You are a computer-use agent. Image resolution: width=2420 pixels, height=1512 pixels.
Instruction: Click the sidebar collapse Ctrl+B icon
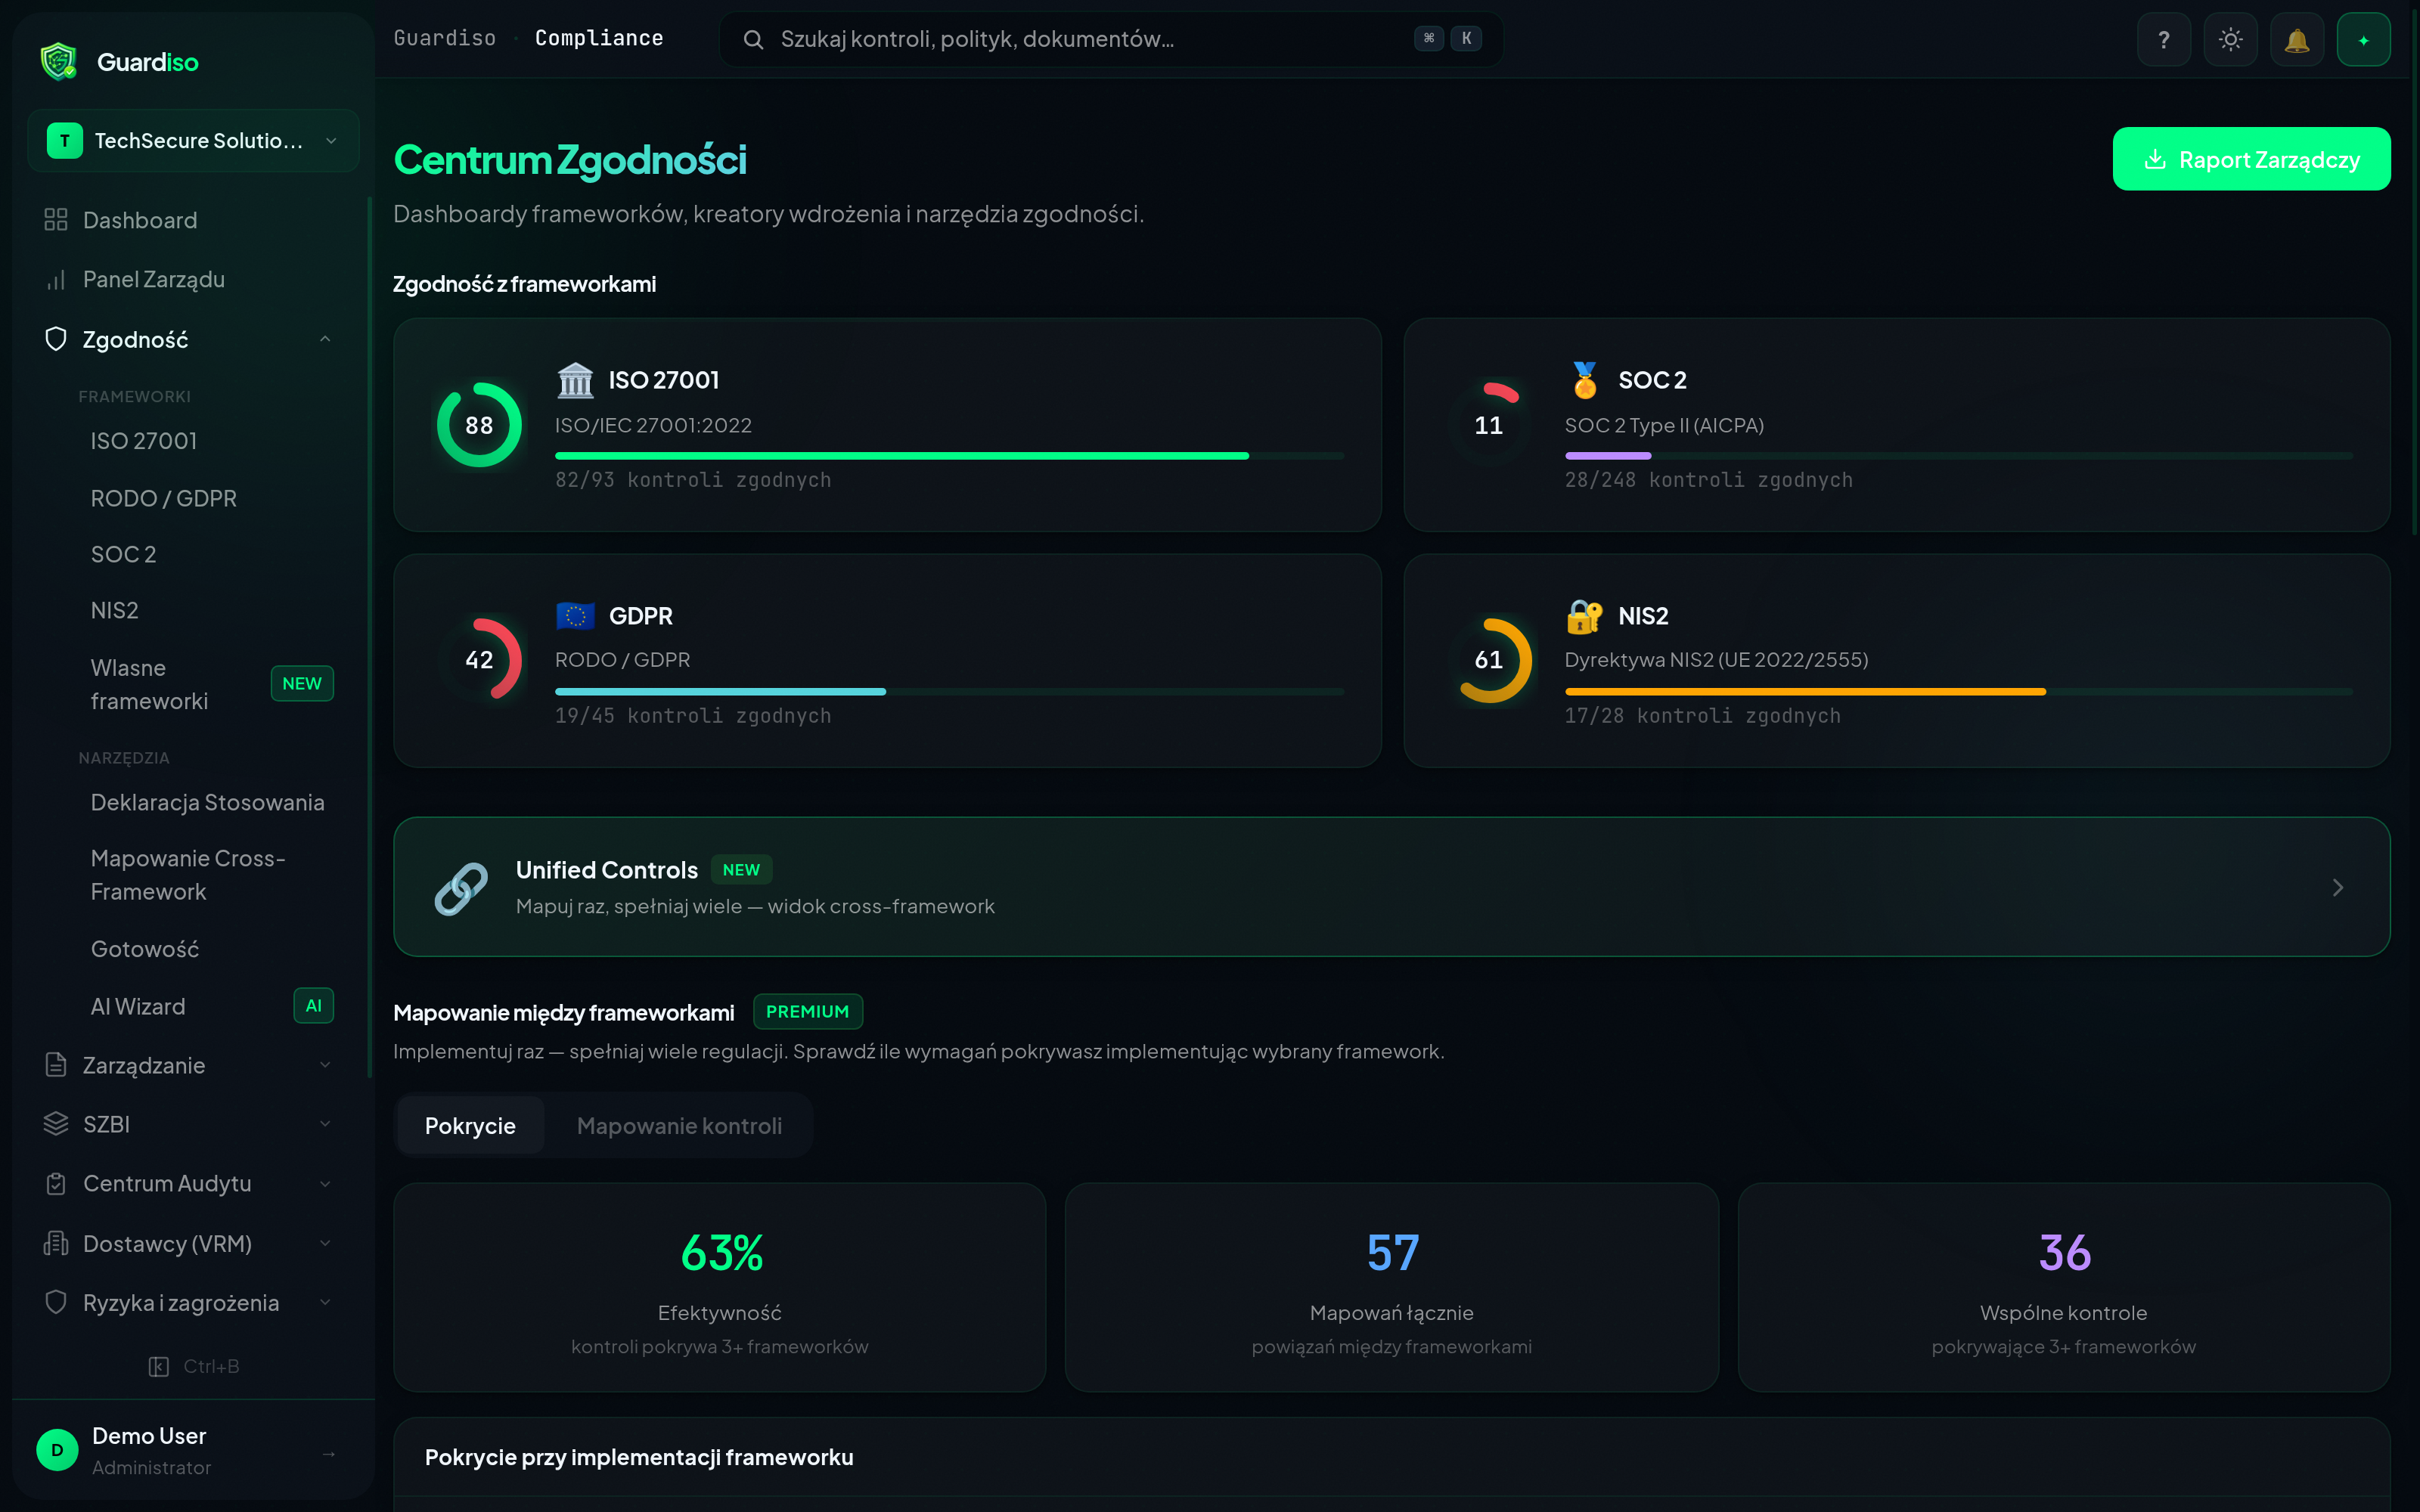point(159,1366)
